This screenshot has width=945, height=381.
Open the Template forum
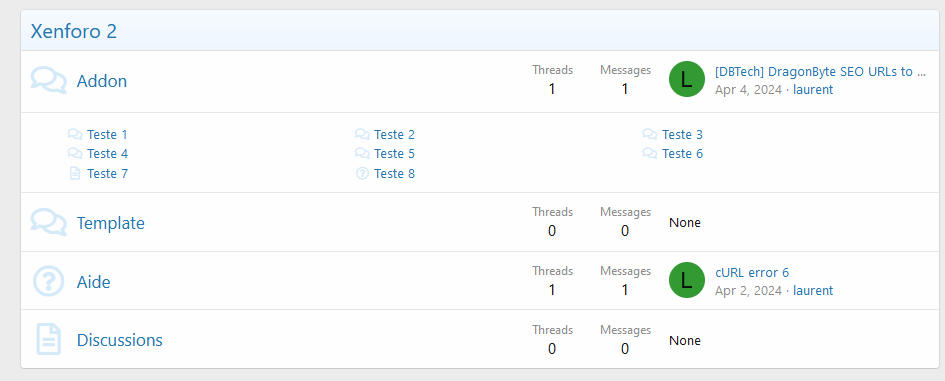[x=111, y=223]
